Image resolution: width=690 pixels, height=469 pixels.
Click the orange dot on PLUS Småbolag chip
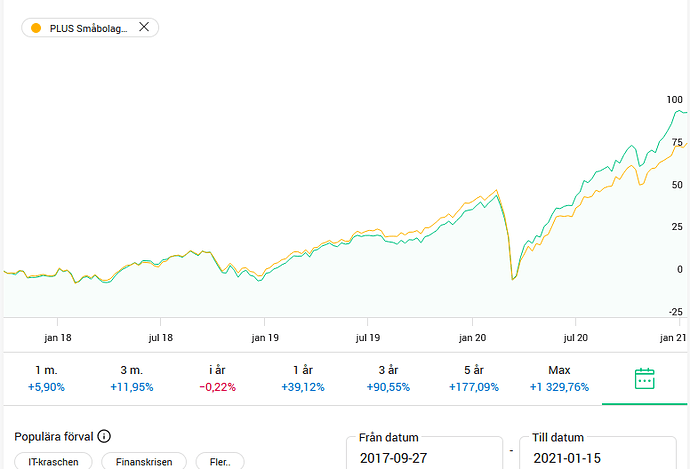[36, 28]
